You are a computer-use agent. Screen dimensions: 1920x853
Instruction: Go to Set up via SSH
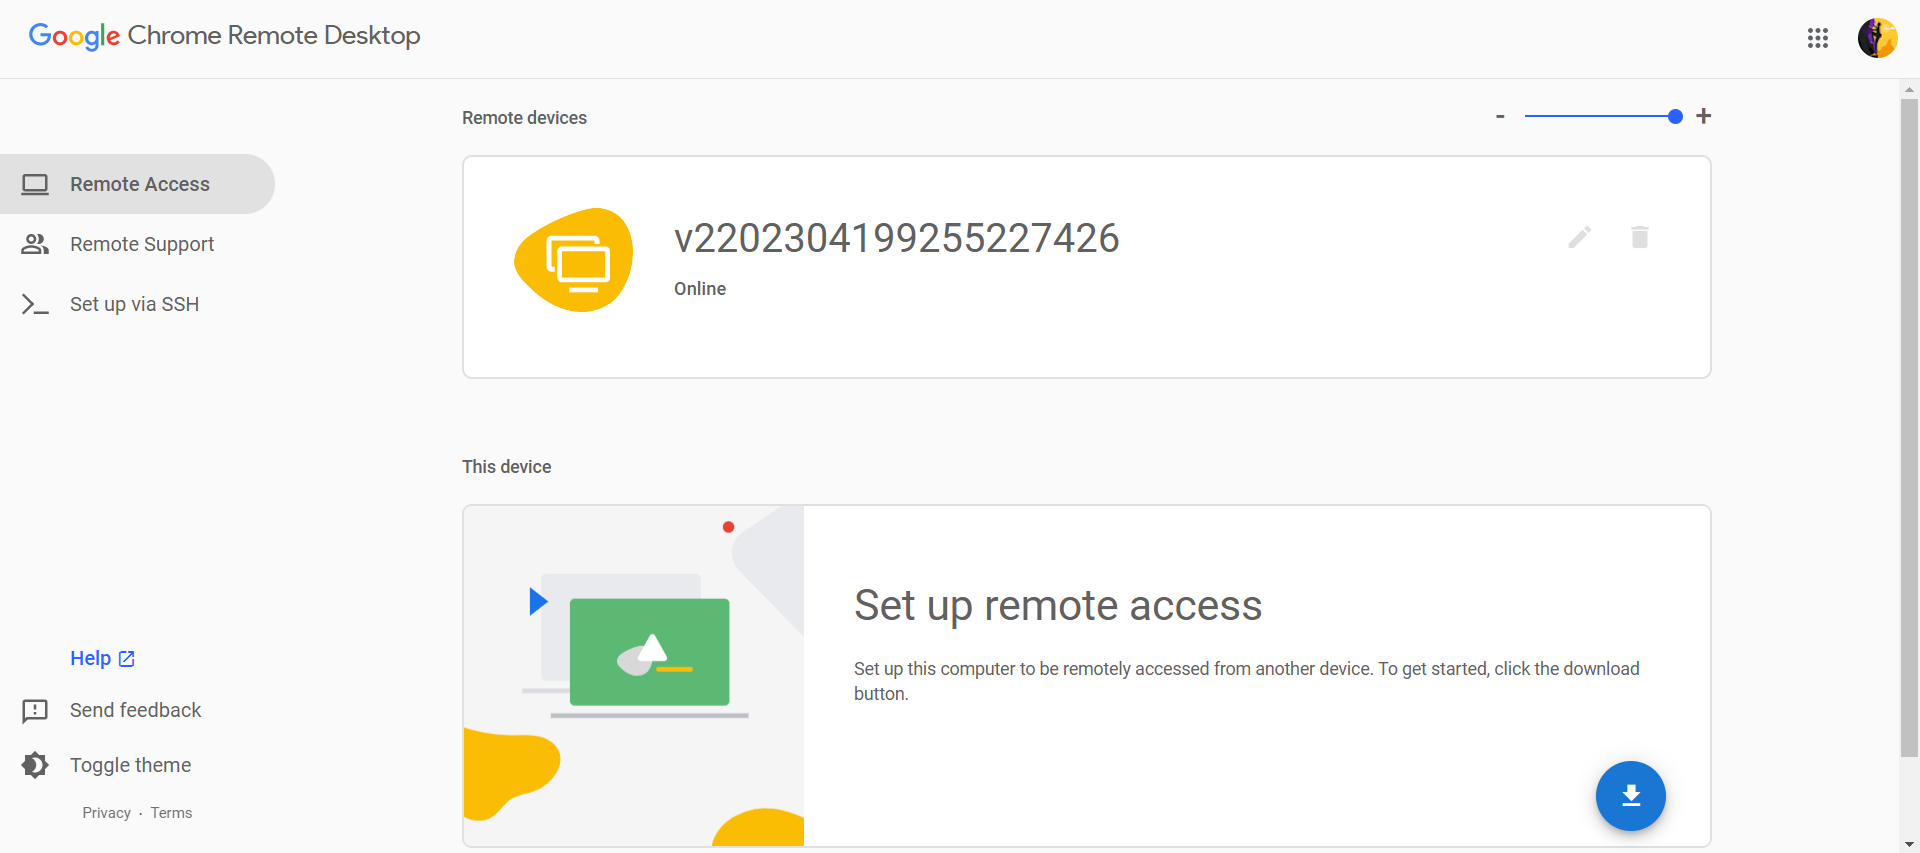(x=137, y=304)
